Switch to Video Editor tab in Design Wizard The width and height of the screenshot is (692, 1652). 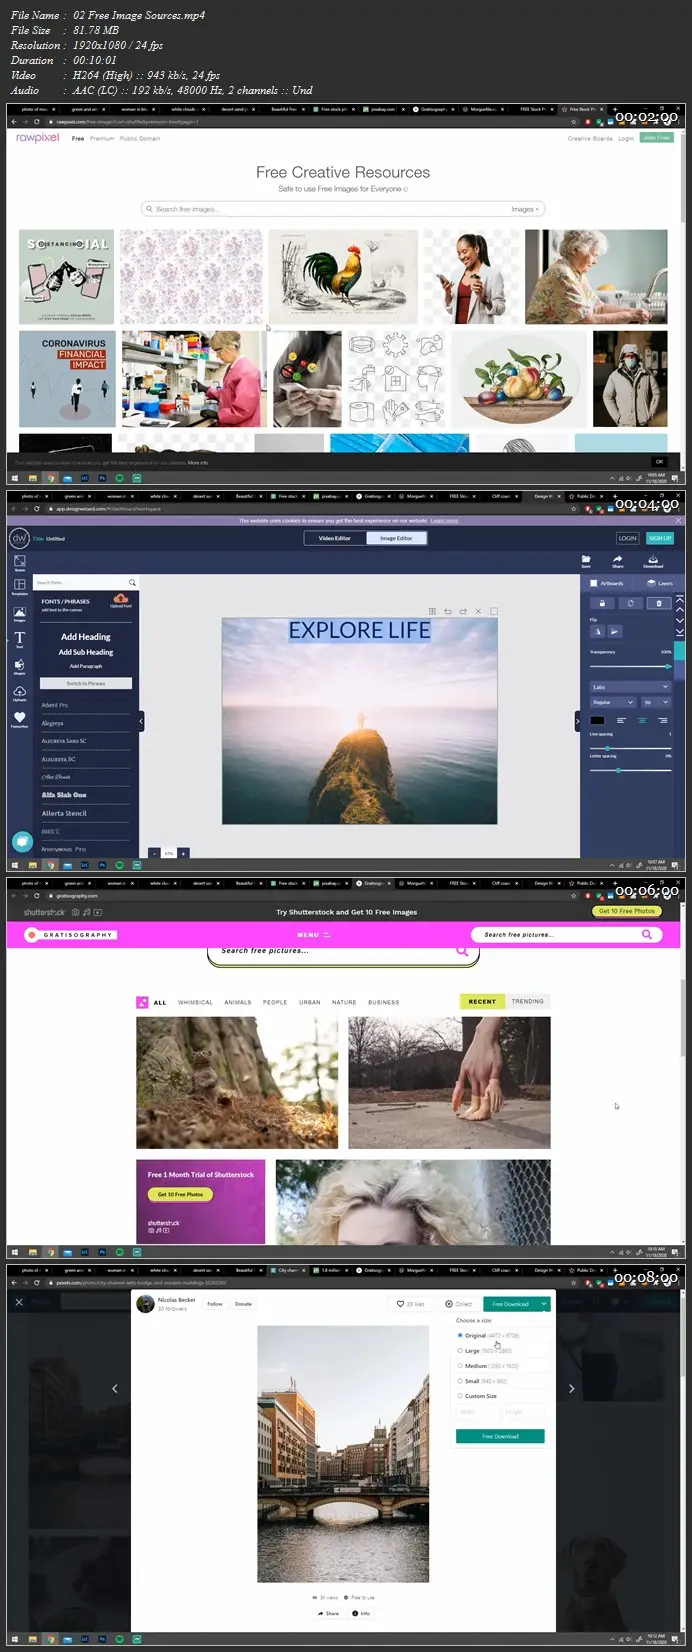pos(335,538)
